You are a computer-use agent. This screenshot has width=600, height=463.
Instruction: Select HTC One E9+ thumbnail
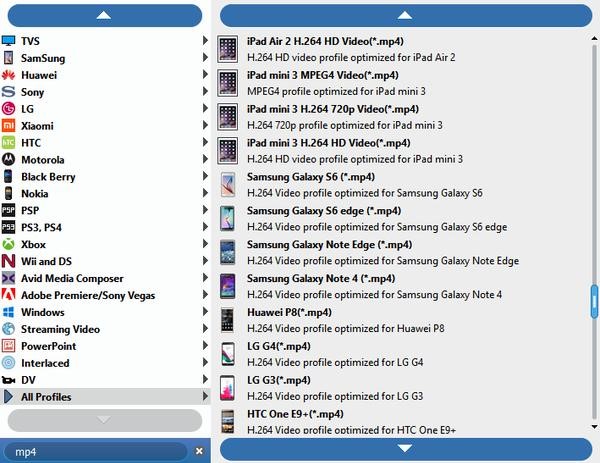pos(228,421)
